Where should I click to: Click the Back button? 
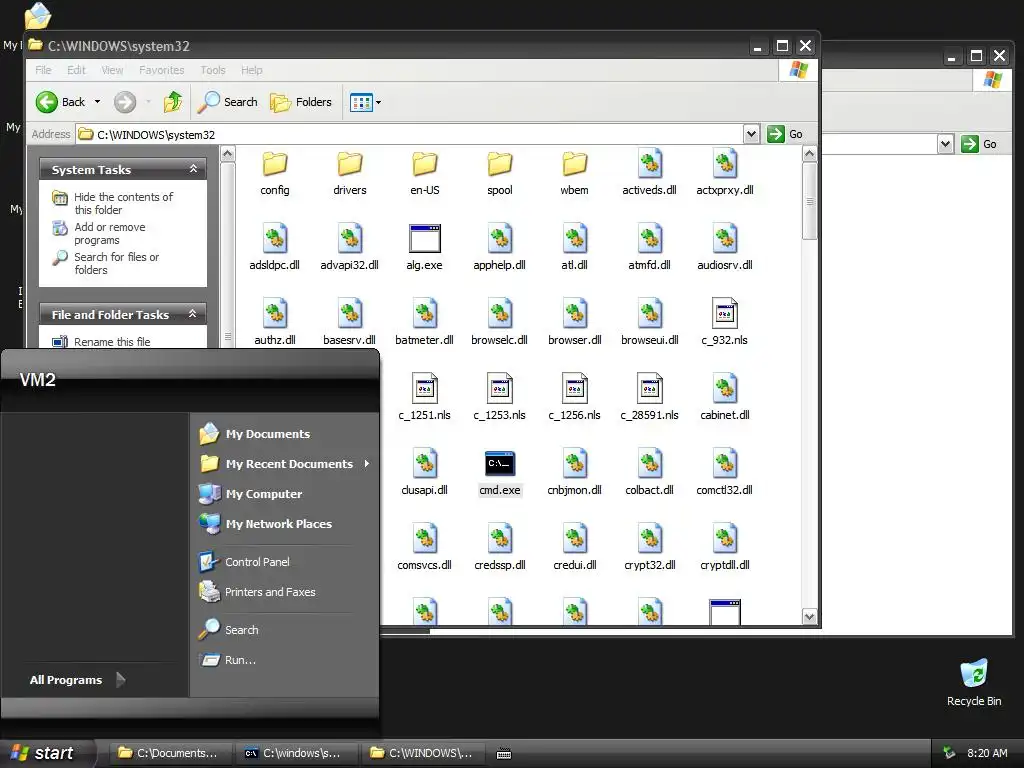click(61, 102)
